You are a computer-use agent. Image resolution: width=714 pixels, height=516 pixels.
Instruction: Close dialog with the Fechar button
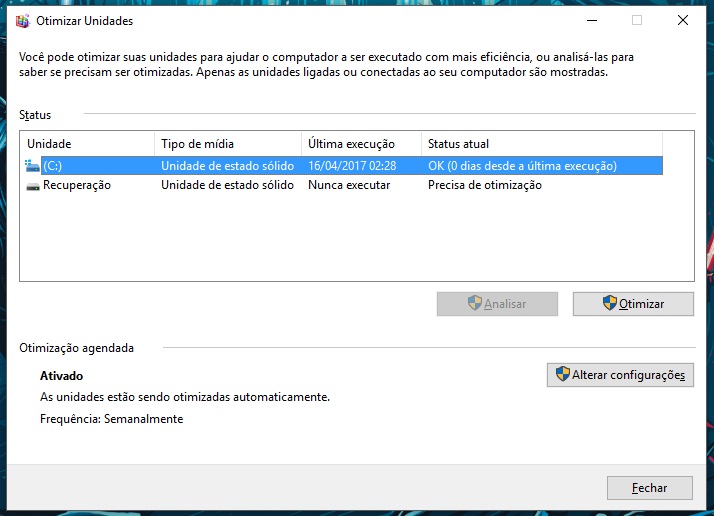(650, 488)
